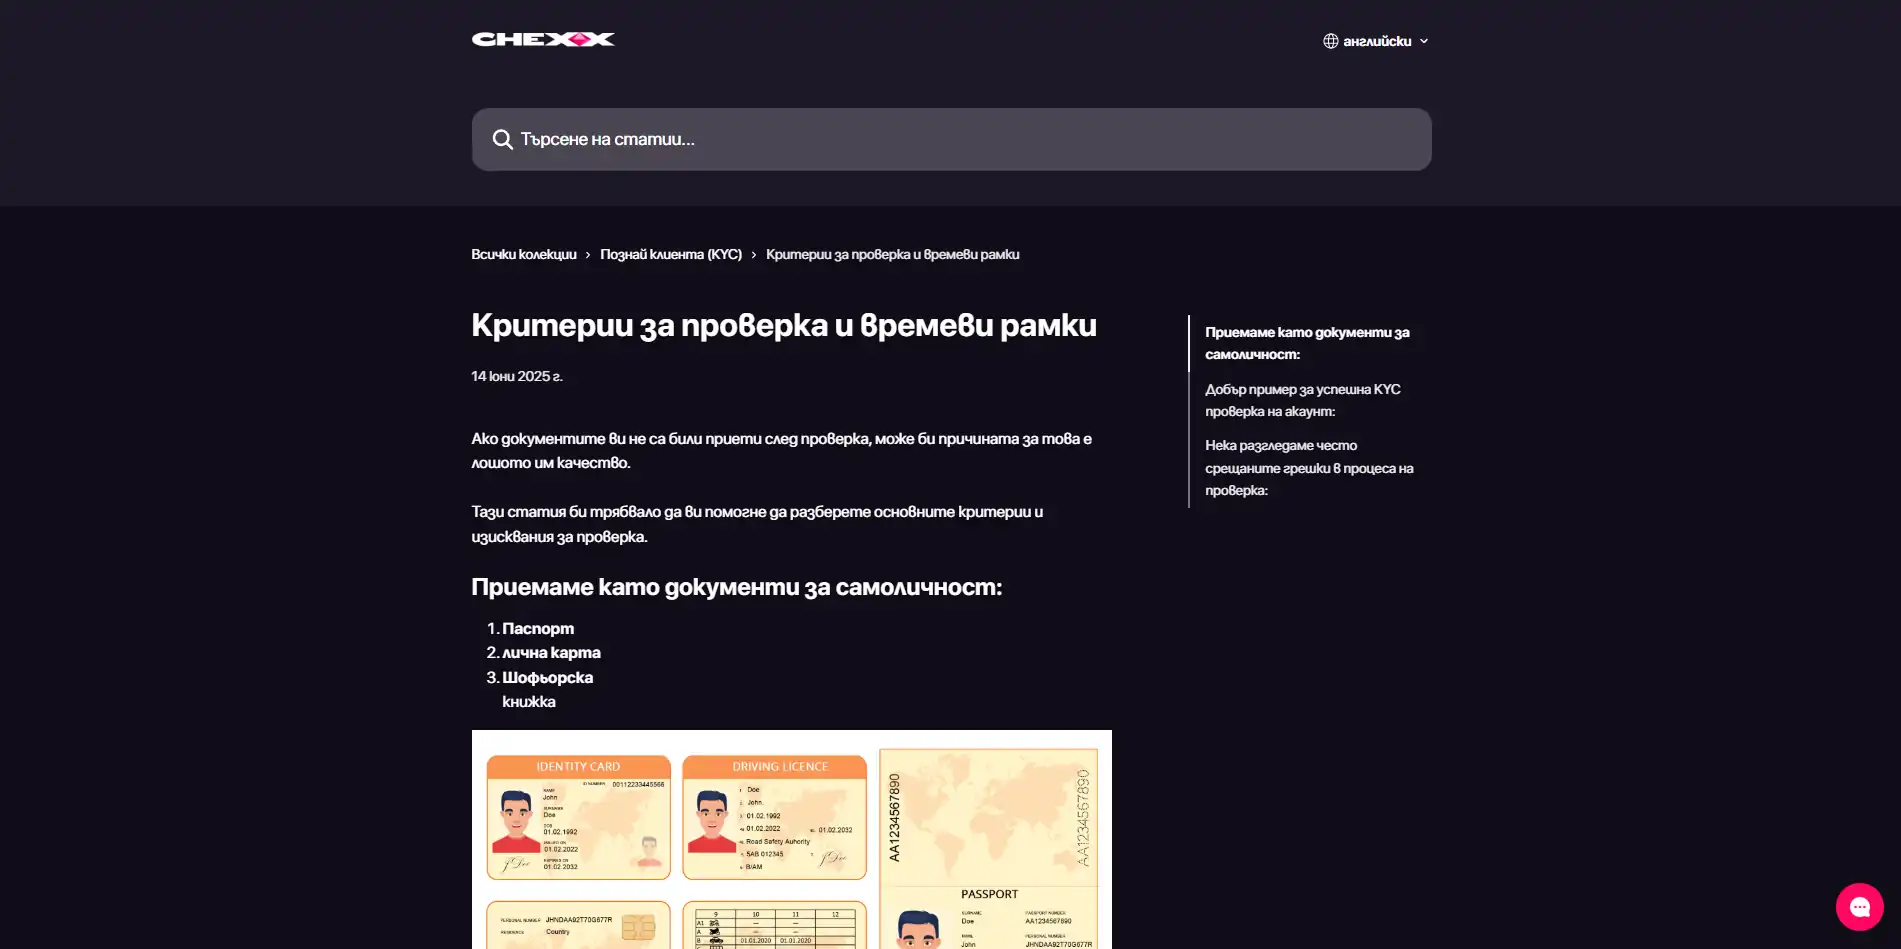Open breadcrumb link 'Всички колекции'
The height and width of the screenshot is (949, 1901).
pos(524,254)
